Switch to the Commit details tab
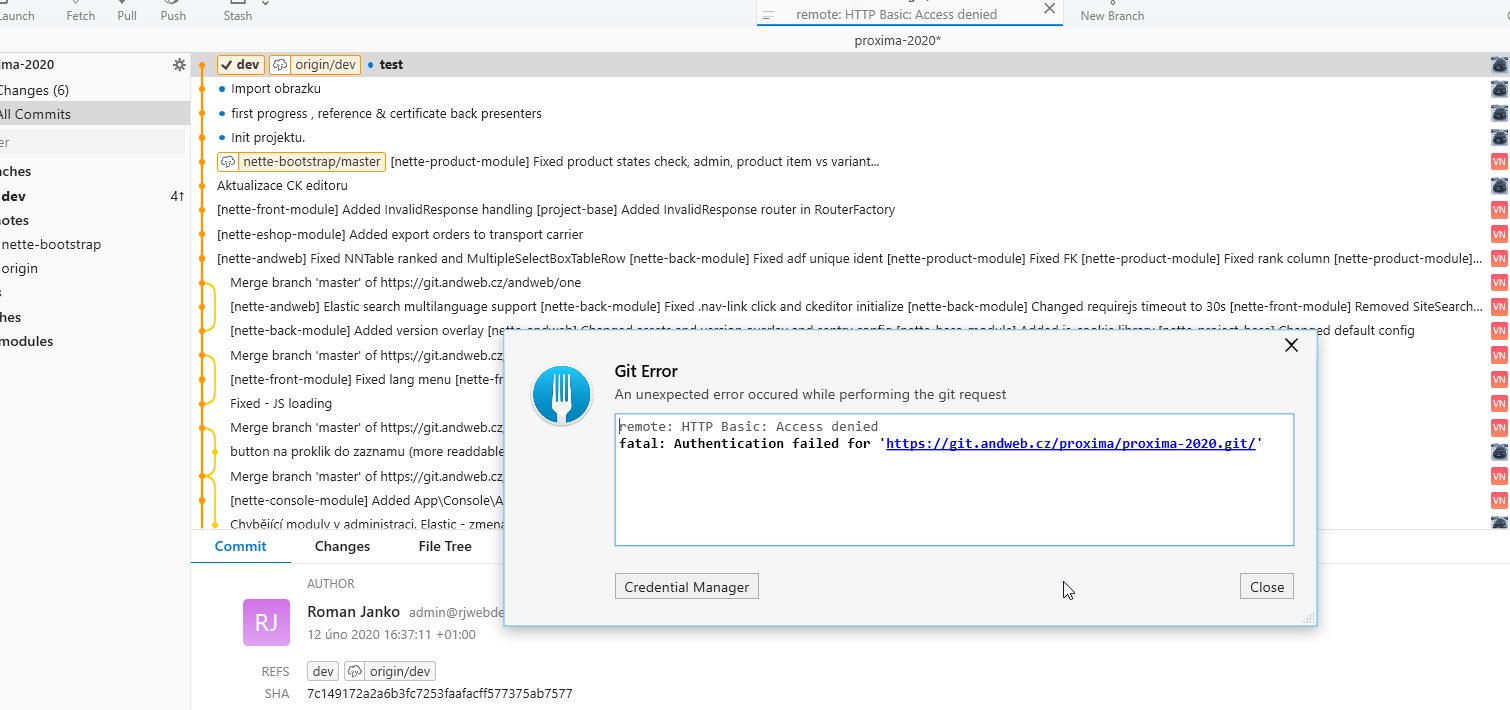Screen dimensions: 1510x710 241,546
